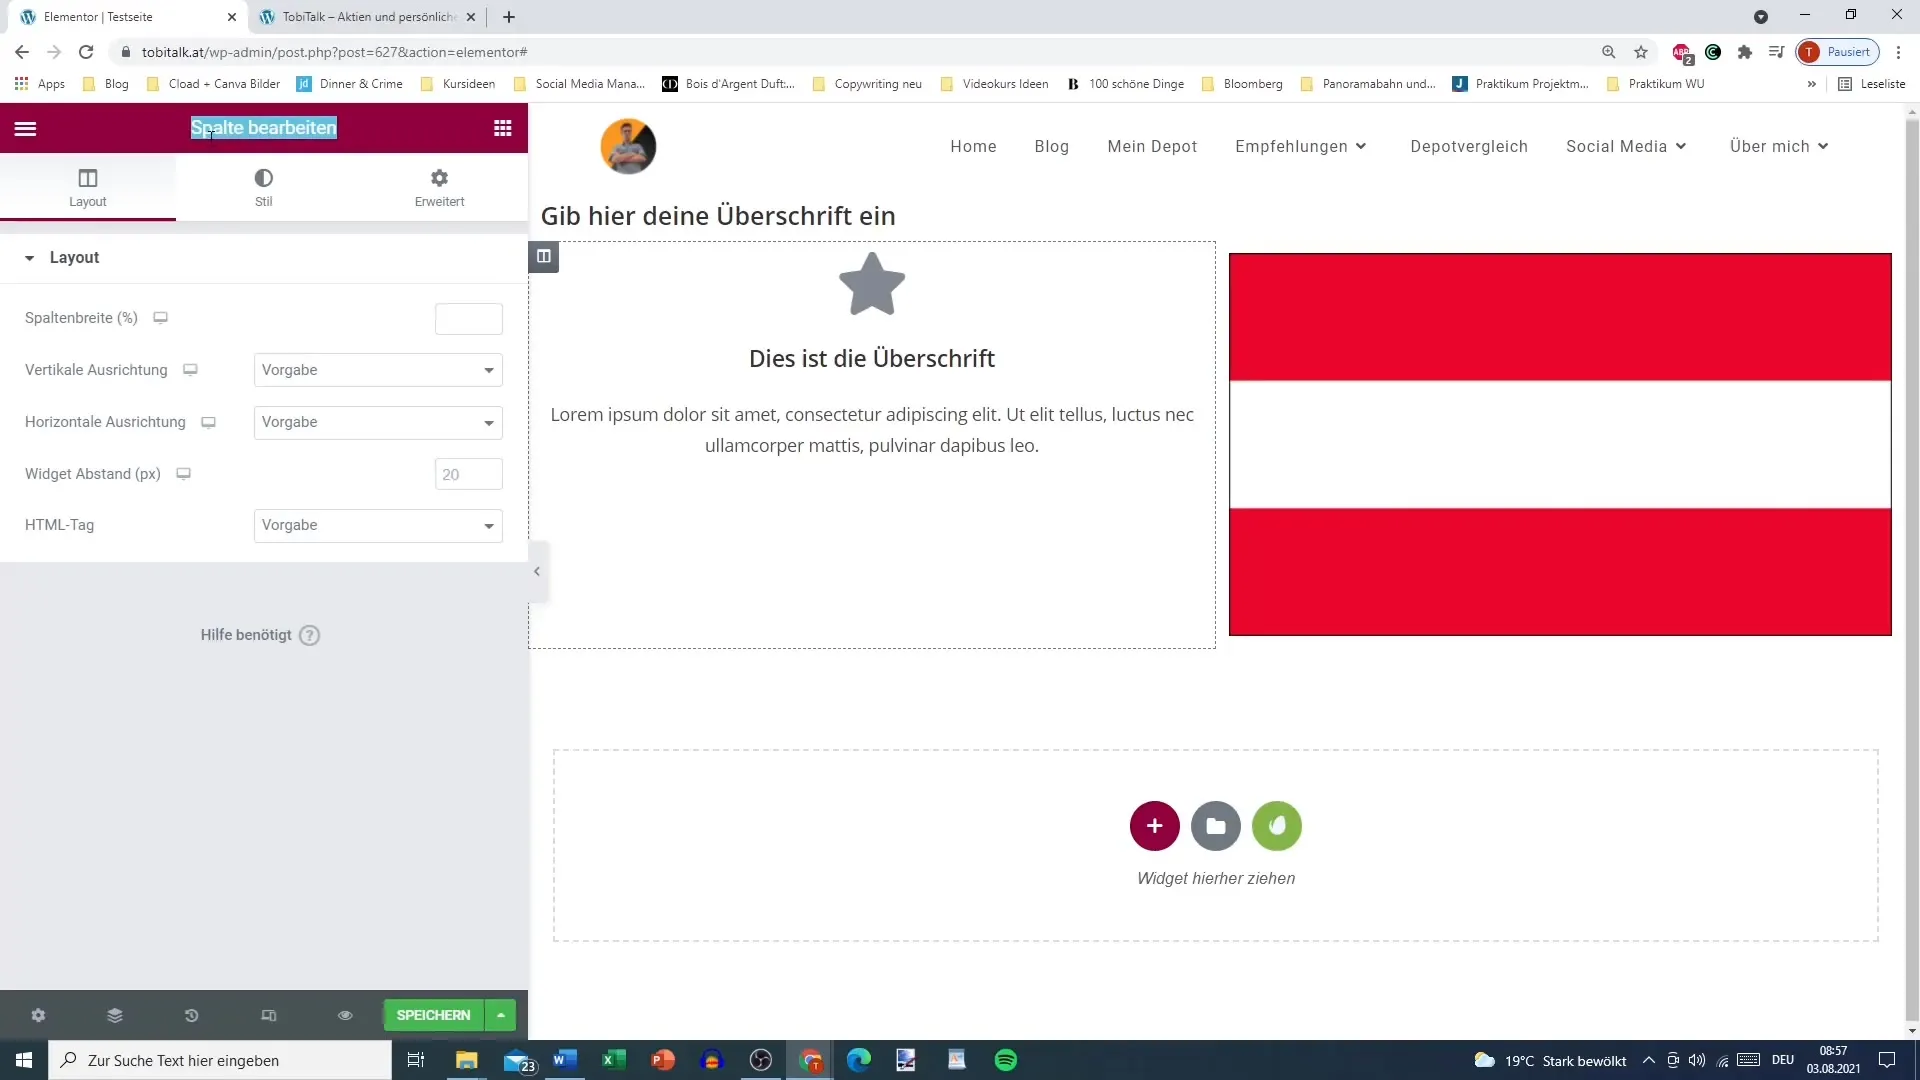Viewport: 1920px width, 1080px height.
Task: Open the Windows Start menu
Action: (x=24, y=1060)
